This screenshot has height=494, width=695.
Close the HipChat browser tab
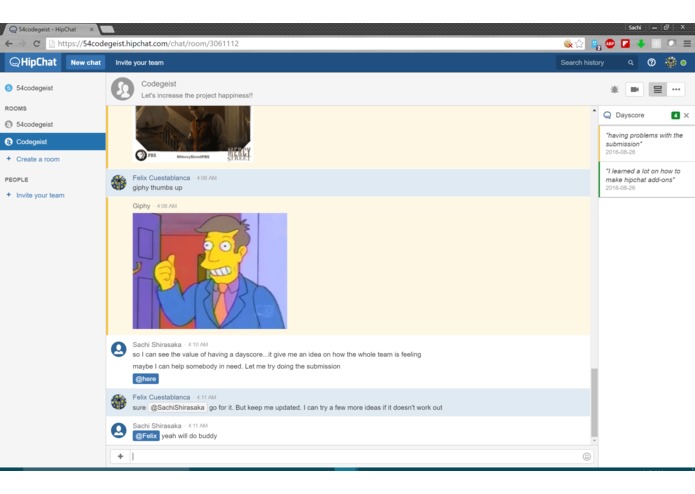tap(91, 29)
